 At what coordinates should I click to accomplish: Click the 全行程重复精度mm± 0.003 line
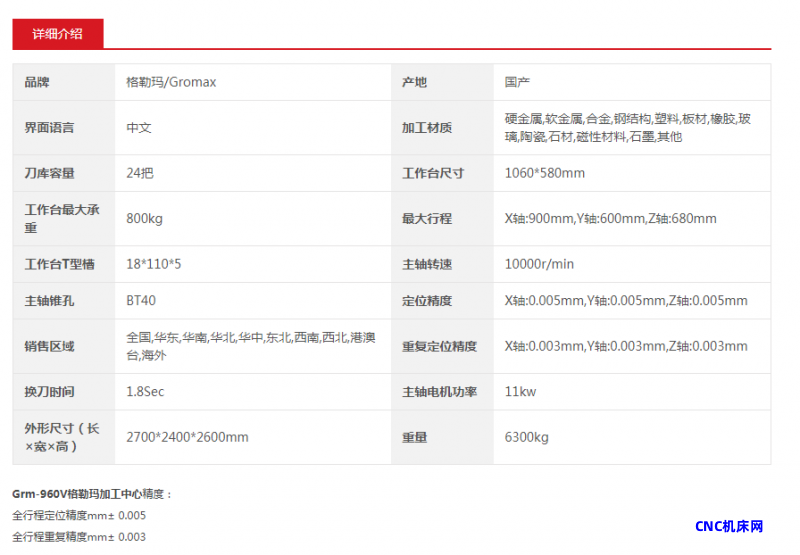point(79,537)
